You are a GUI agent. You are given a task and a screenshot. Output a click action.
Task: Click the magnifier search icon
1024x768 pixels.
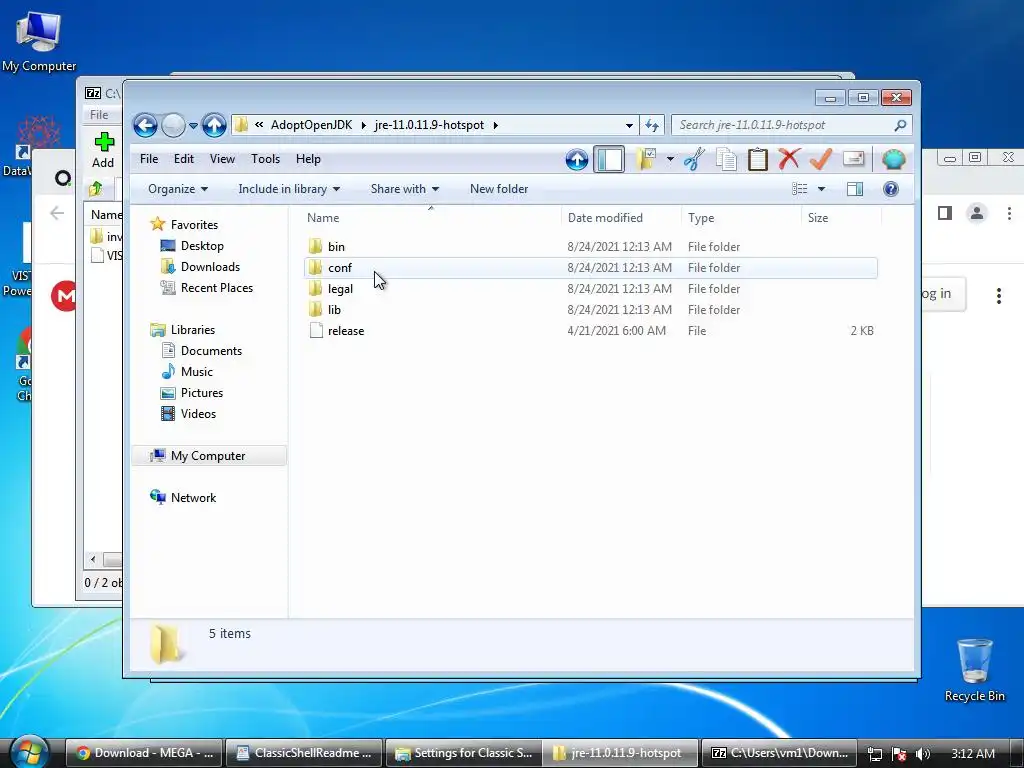point(901,125)
